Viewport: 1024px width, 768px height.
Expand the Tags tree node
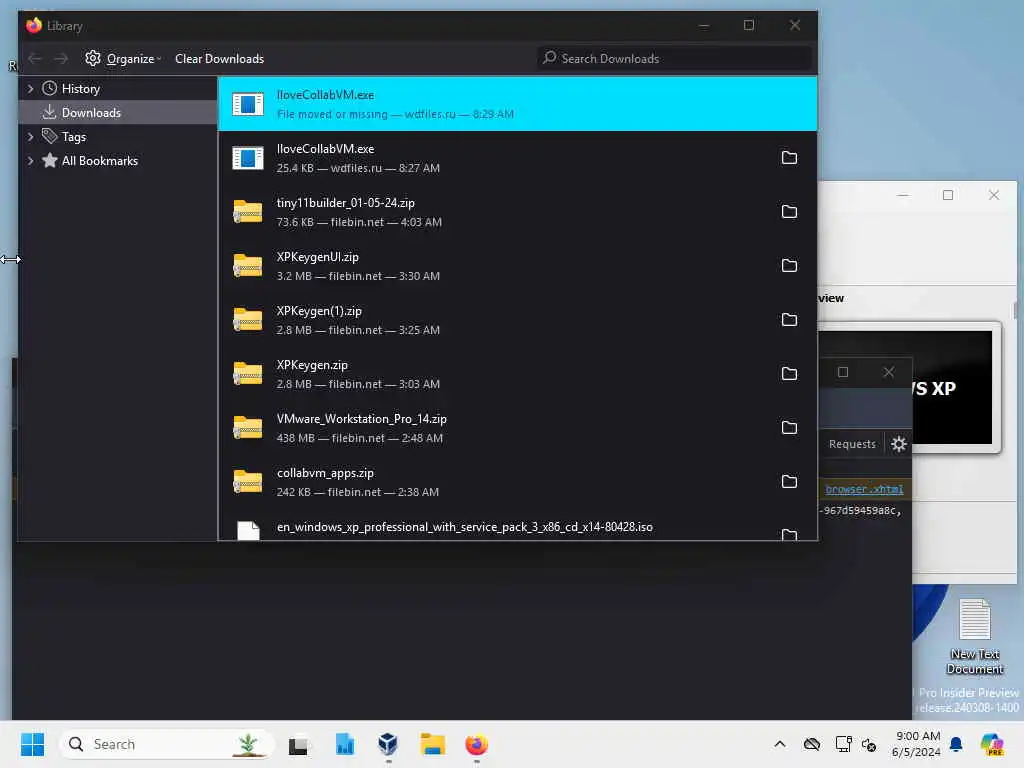coord(30,136)
